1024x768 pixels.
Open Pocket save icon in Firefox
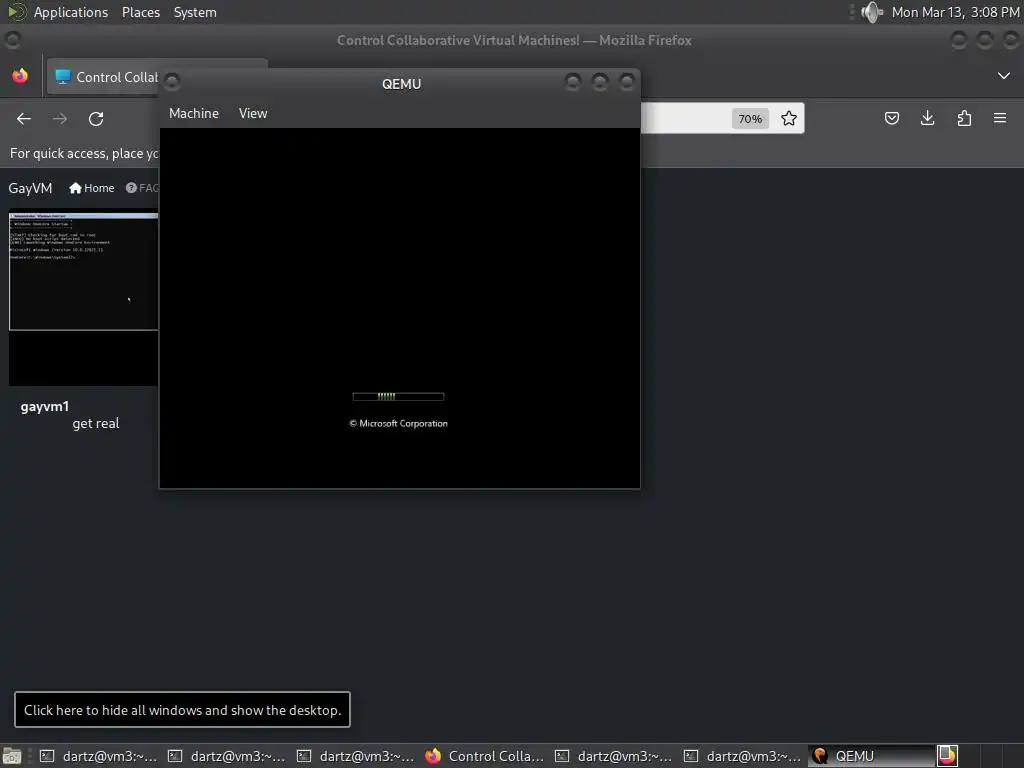[891, 118]
